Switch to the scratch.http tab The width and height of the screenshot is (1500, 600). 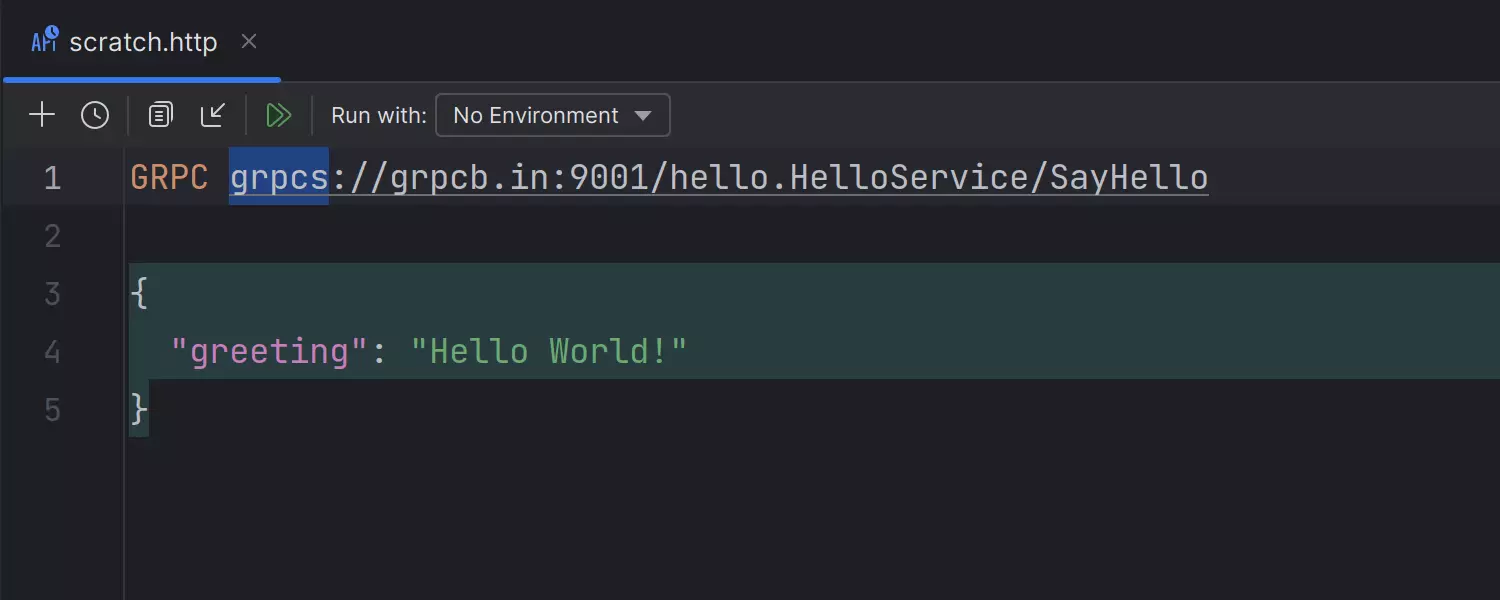[143, 42]
